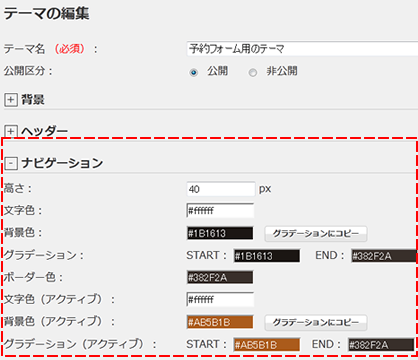Click the 公開区分 label
The height and width of the screenshot is (360, 418).
[x=28, y=71]
